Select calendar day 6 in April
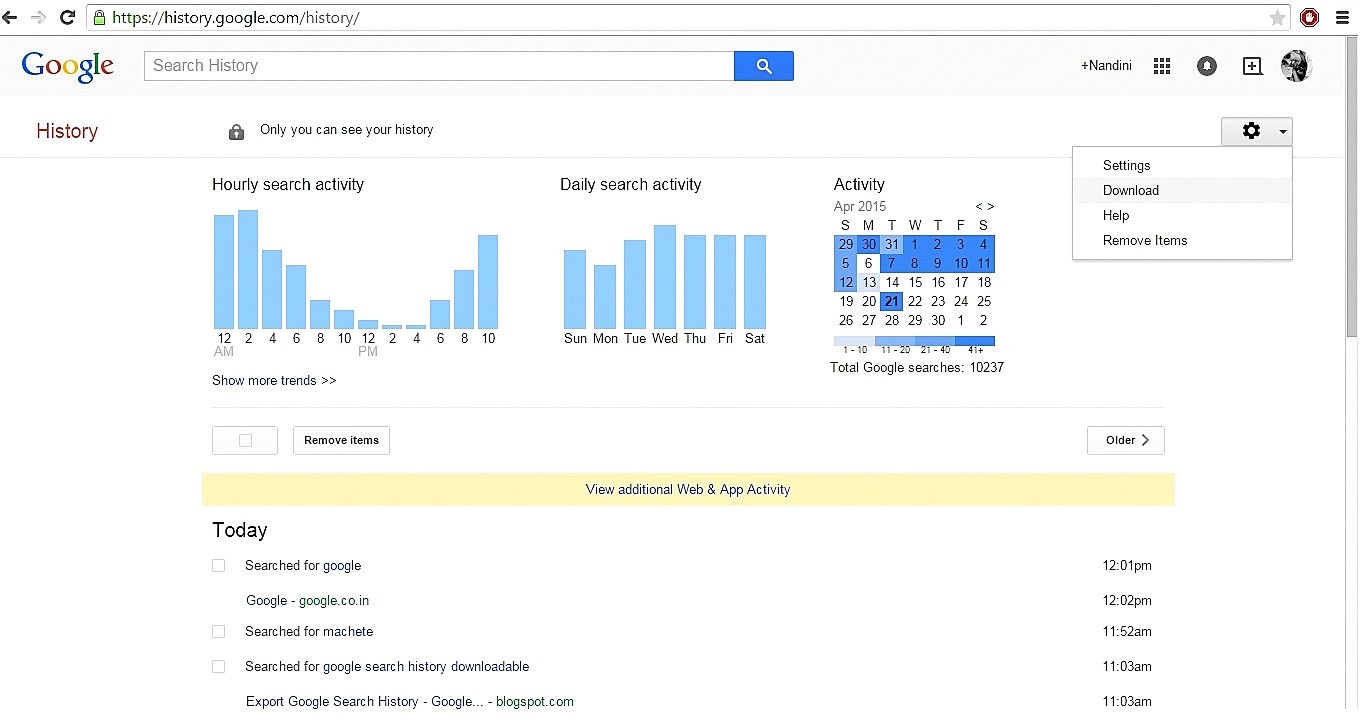1366x724 pixels. point(868,263)
